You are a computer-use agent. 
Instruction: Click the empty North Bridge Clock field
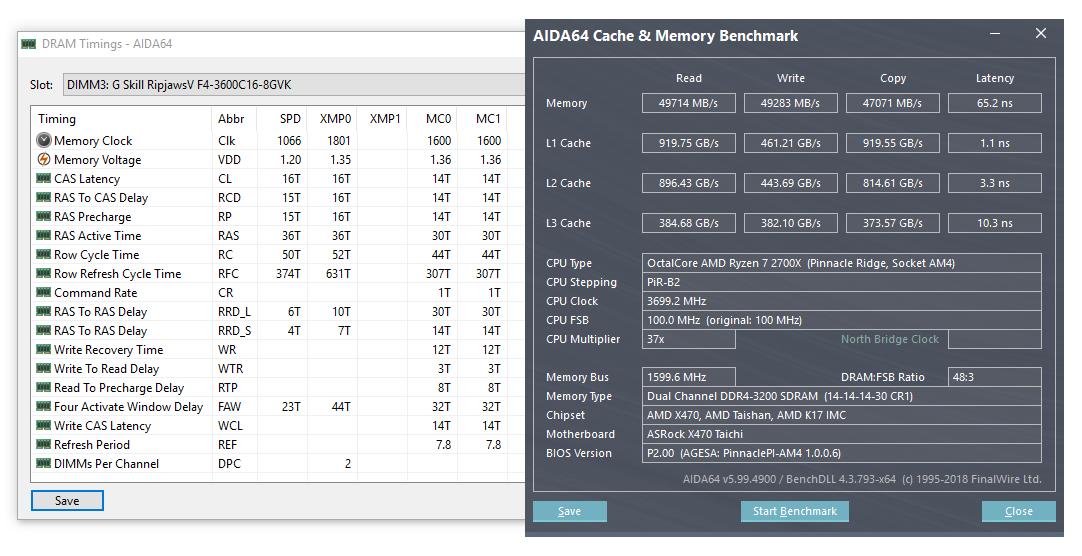click(995, 339)
